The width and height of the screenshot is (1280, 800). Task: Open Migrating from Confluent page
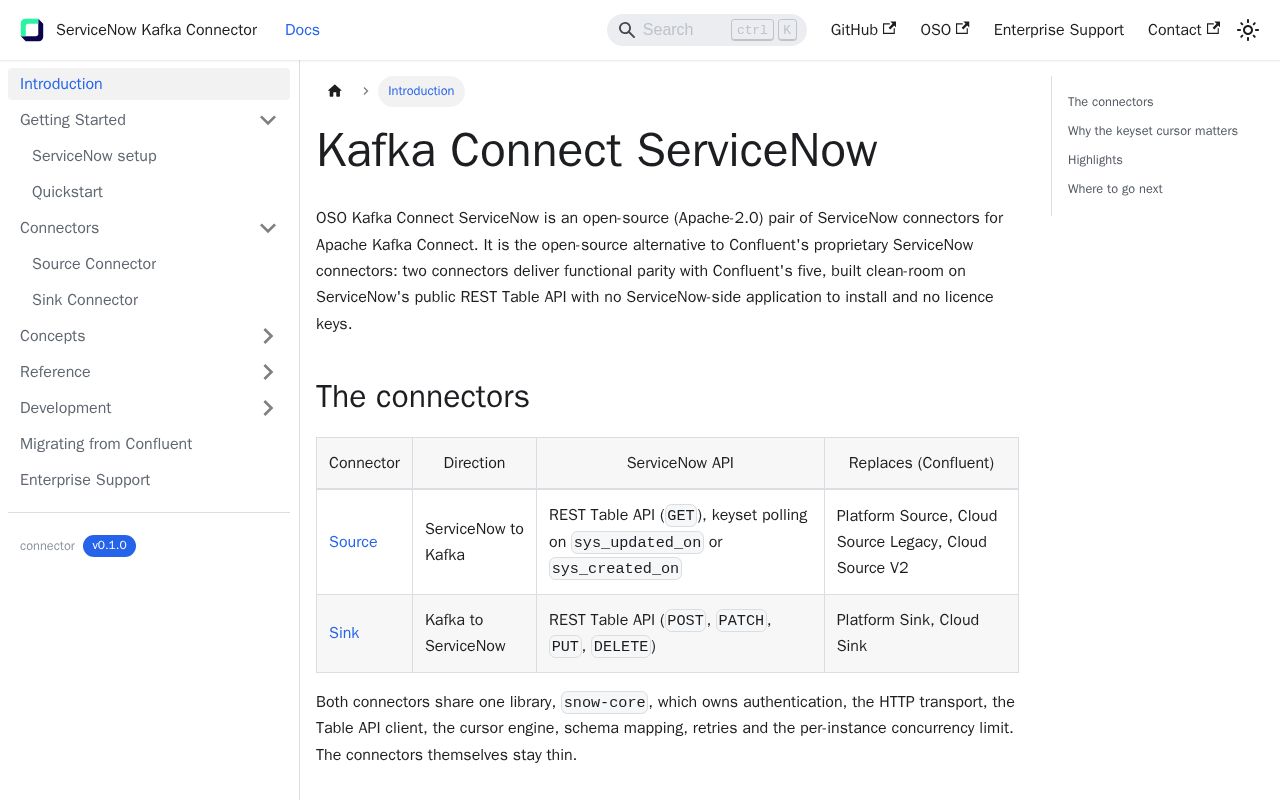tap(149, 444)
